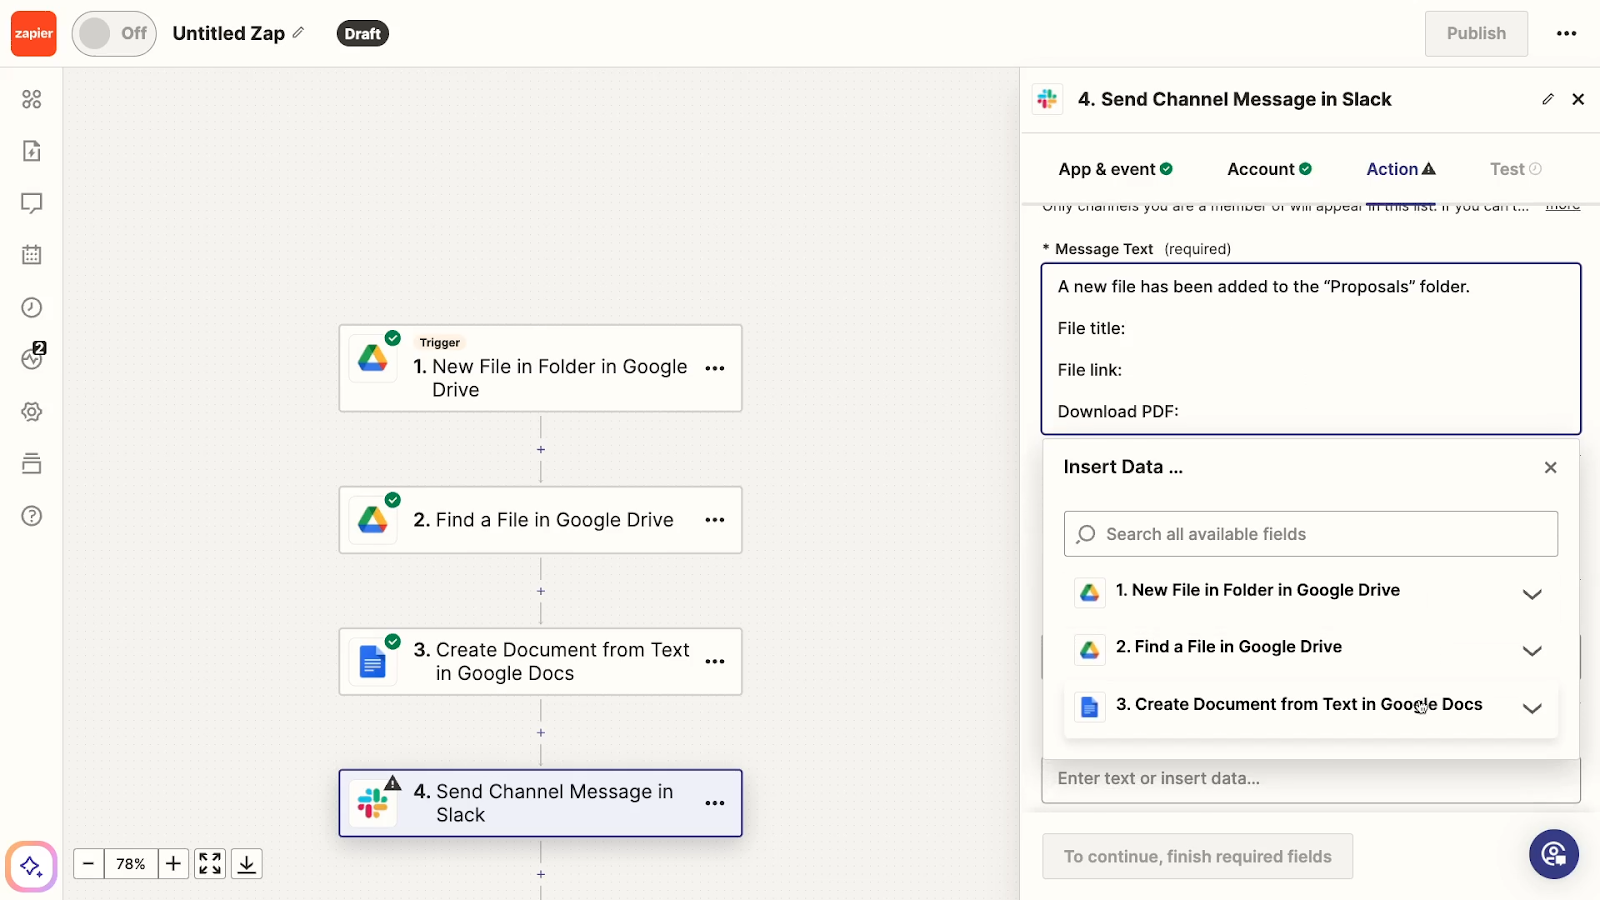Select the Action tab
Viewport: 1600px width, 900px height.
pyautogui.click(x=1401, y=169)
